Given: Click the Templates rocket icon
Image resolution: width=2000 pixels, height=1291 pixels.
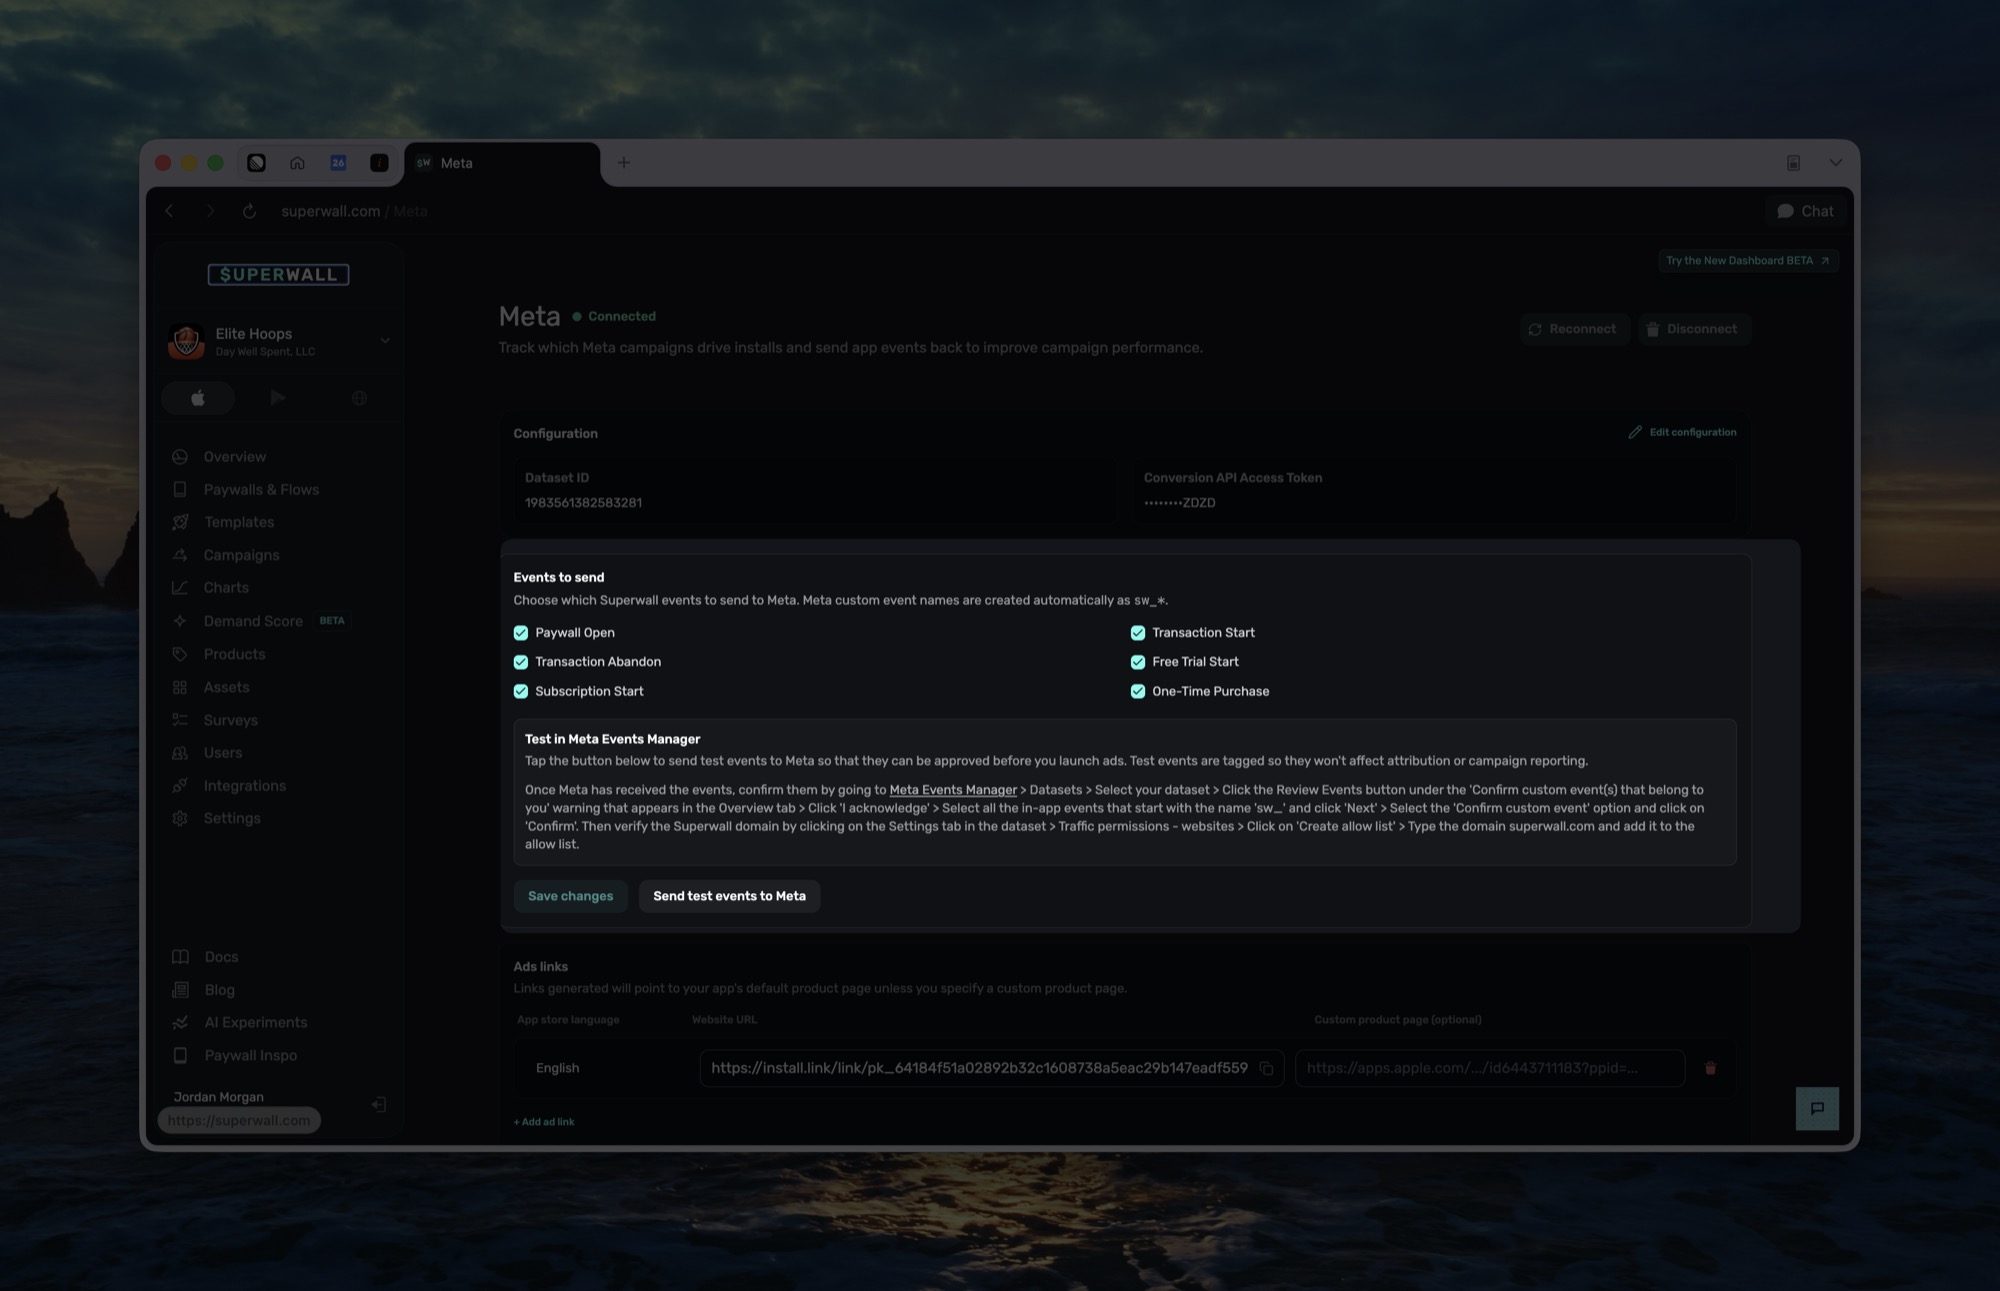Looking at the screenshot, I should [180, 522].
